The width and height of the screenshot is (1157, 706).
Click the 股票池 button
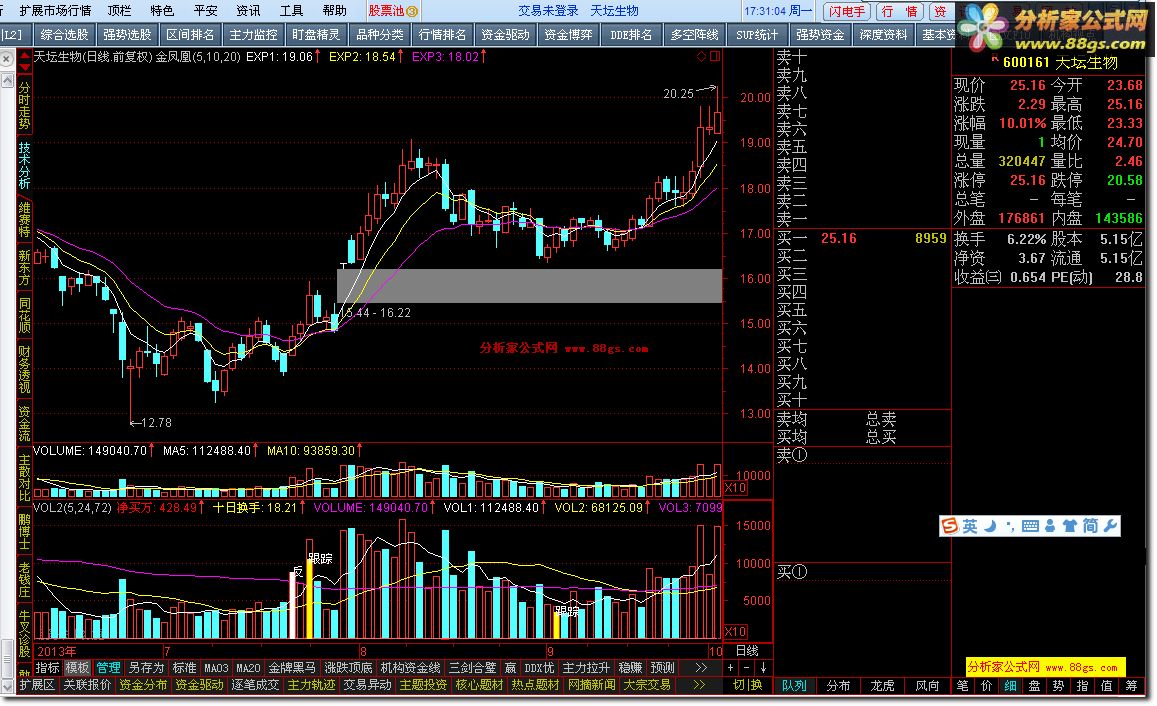(x=393, y=10)
